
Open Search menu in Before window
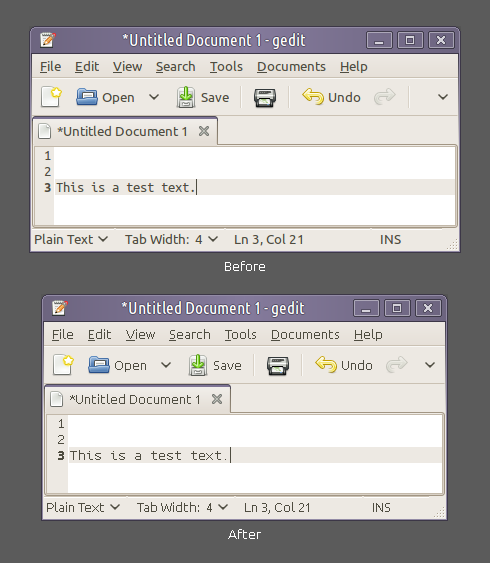(176, 67)
